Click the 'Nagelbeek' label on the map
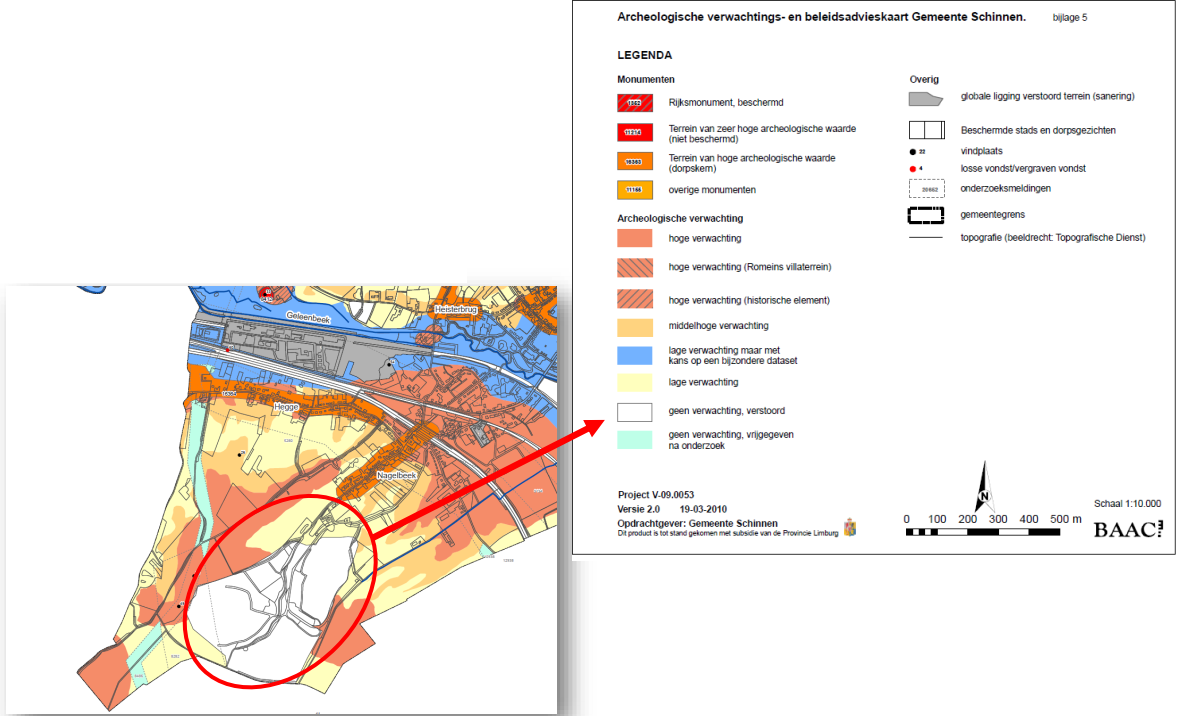Viewport: 1180px width, 716px height. [x=397, y=476]
